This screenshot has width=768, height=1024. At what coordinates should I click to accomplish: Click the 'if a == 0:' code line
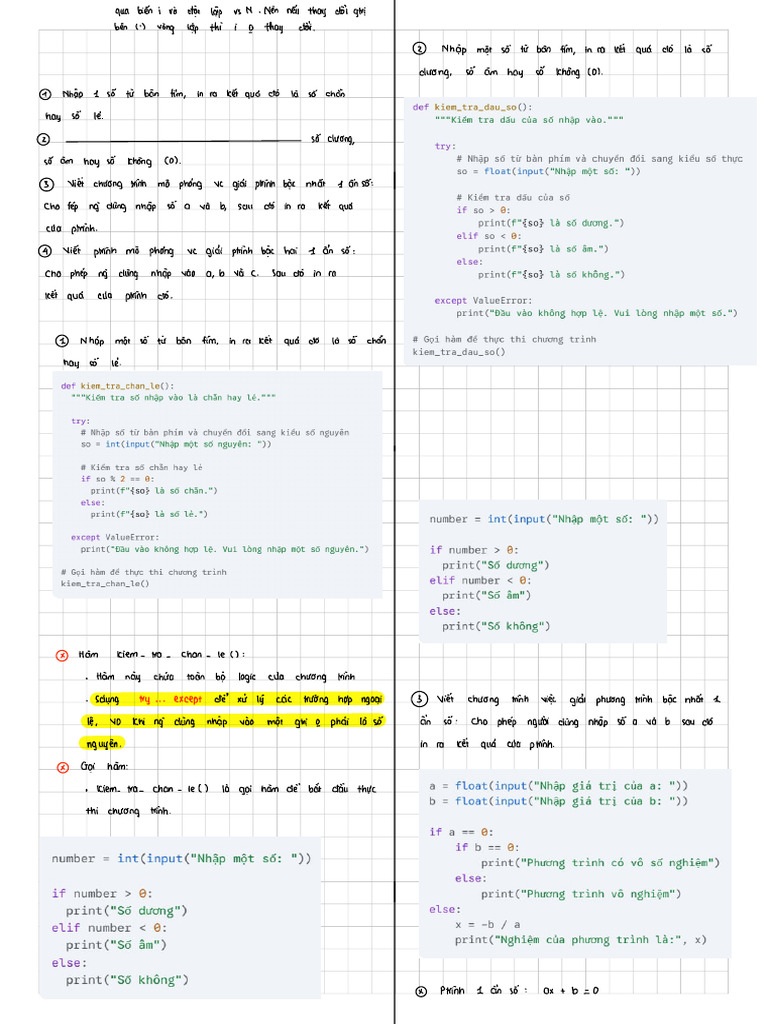pos(461,832)
